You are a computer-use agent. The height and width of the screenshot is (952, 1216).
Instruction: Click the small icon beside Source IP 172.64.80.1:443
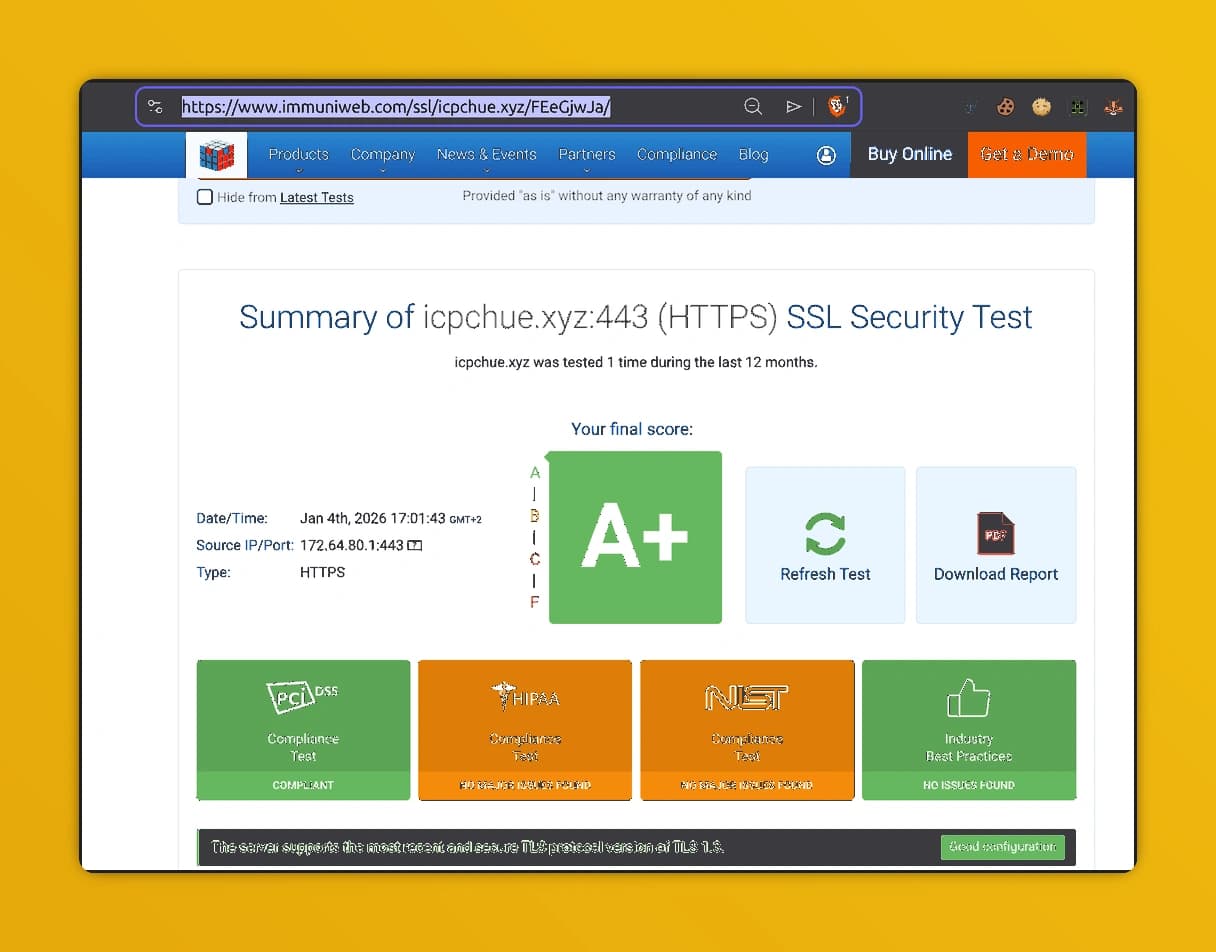(x=415, y=546)
